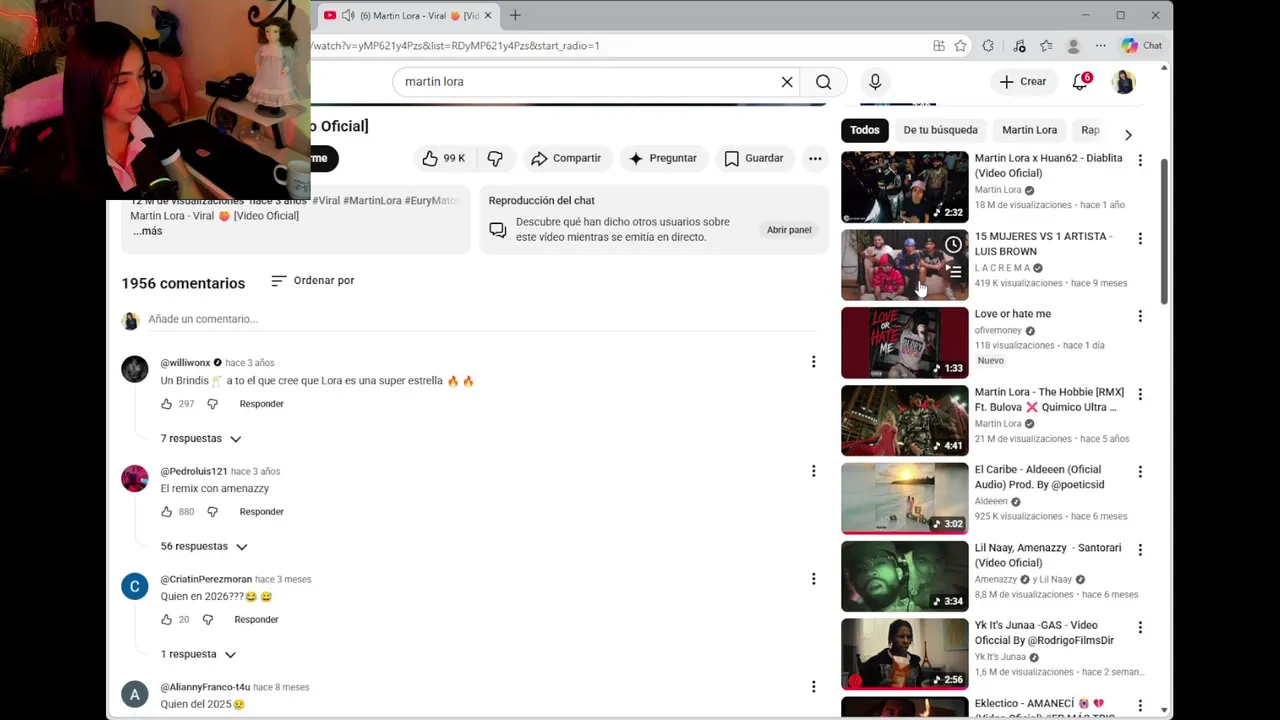Open a new browser tab
Image resolution: width=1280 pixels, height=720 pixels.
pyautogui.click(x=515, y=16)
